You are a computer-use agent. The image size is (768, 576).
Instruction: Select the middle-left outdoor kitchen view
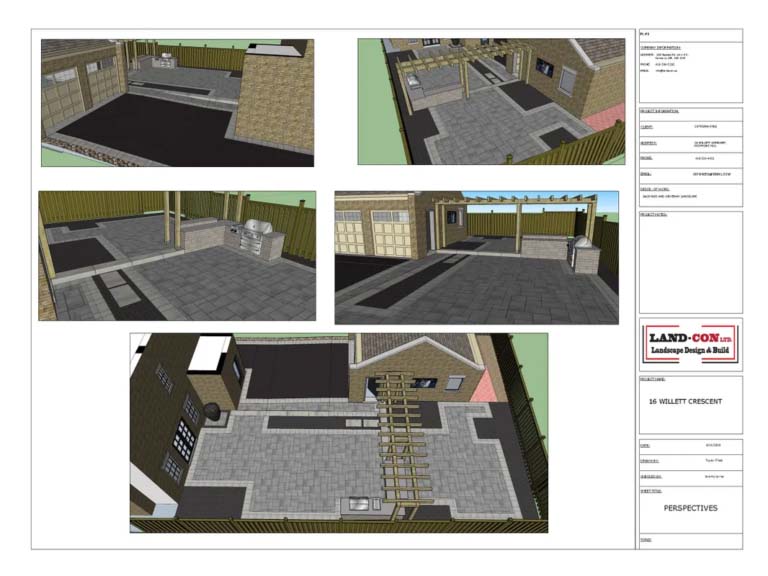click(177, 256)
